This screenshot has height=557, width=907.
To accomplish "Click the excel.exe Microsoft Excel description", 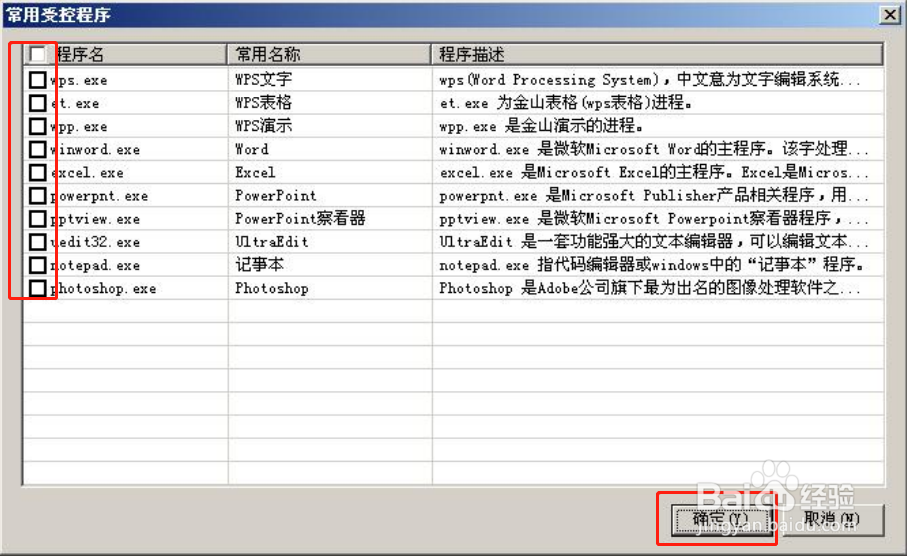I will tap(654, 172).
